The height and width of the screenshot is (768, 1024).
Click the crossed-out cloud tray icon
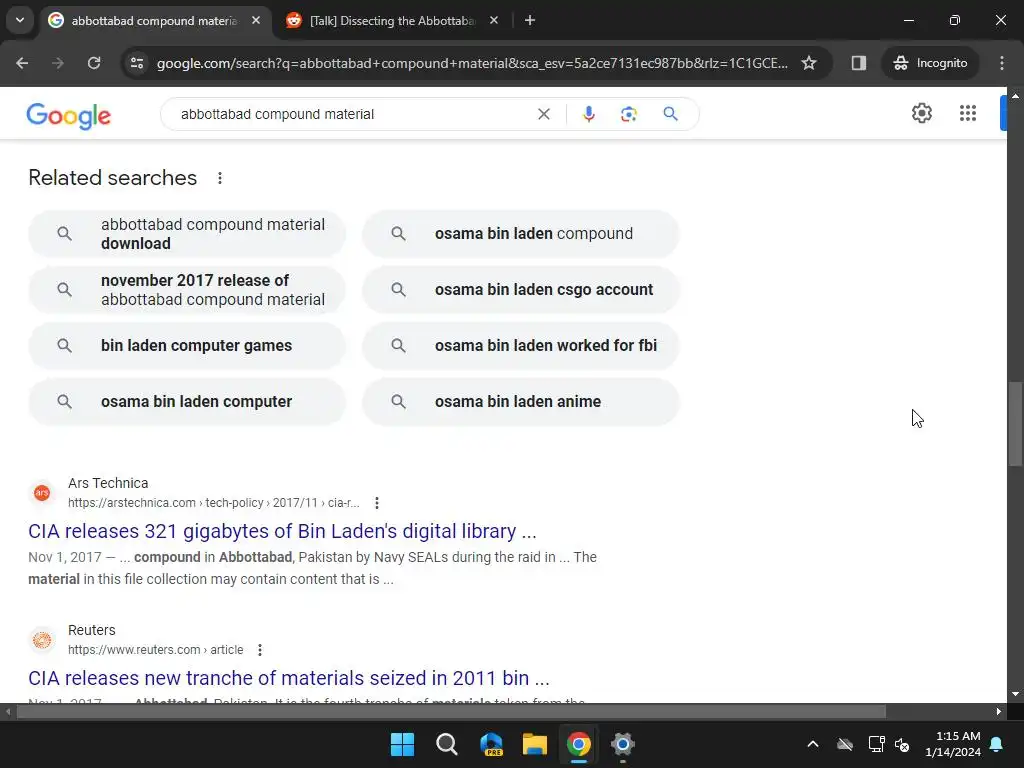[x=845, y=744]
